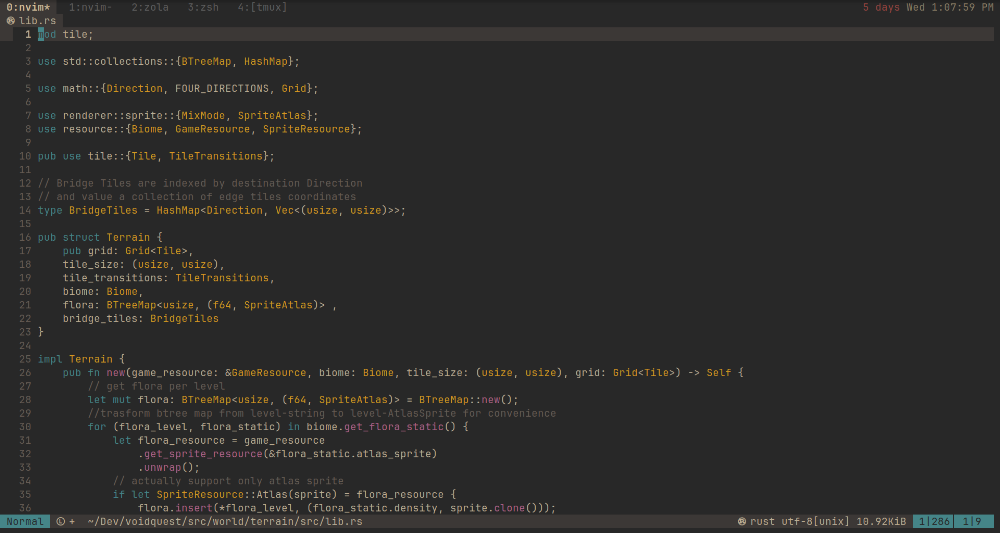This screenshot has height=533, width=1000.
Task: Click the clock showing Wed 1:07:59 PM
Action: (950, 7)
